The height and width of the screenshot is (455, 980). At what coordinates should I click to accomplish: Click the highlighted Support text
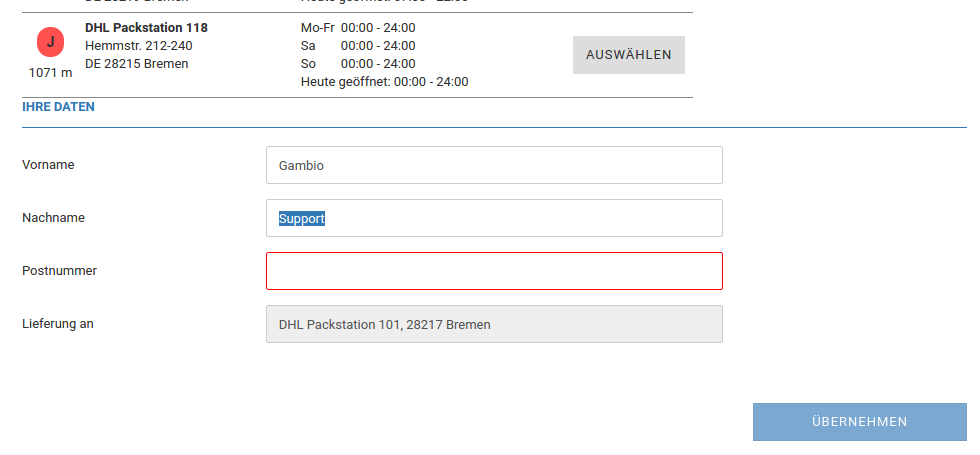[x=302, y=218]
